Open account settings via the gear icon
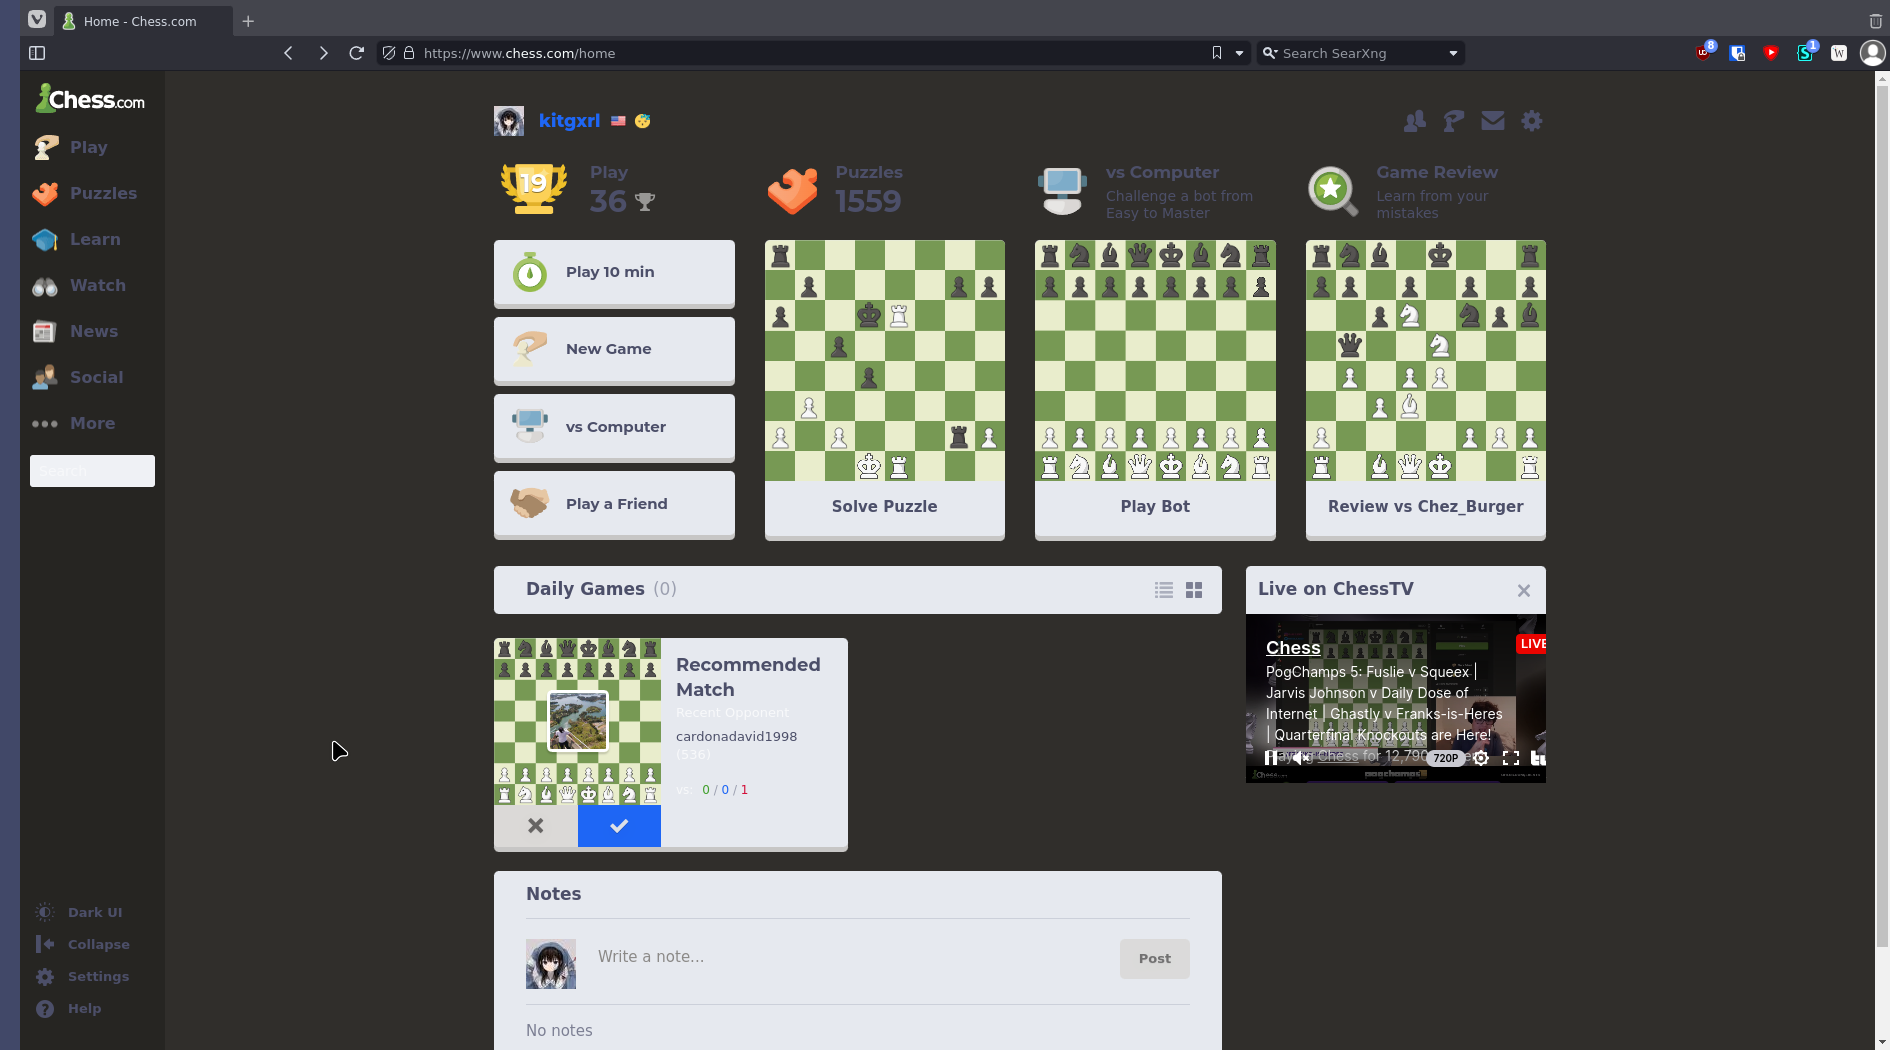Image resolution: width=1890 pixels, height=1050 pixels. pyautogui.click(x=1532, y=120)
